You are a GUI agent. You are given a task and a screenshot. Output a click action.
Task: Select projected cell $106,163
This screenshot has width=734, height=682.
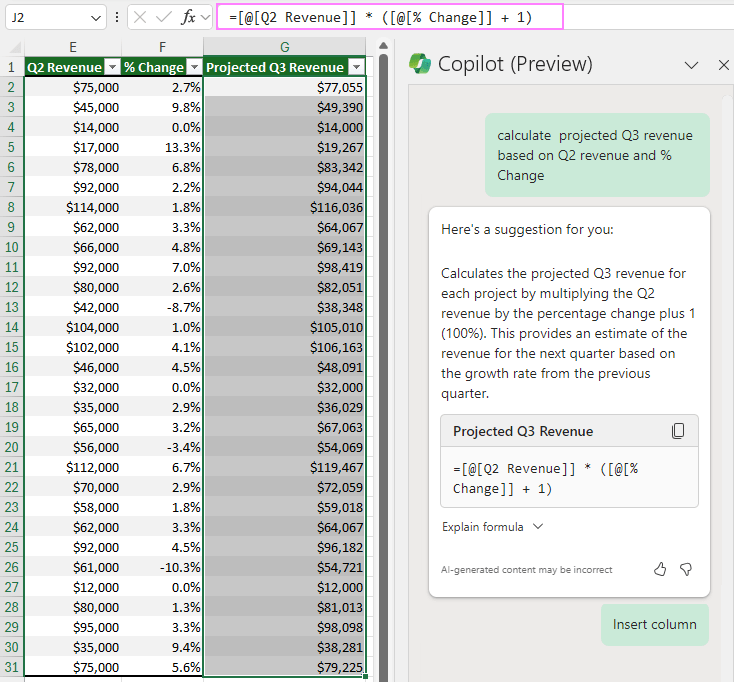(285, 347)
